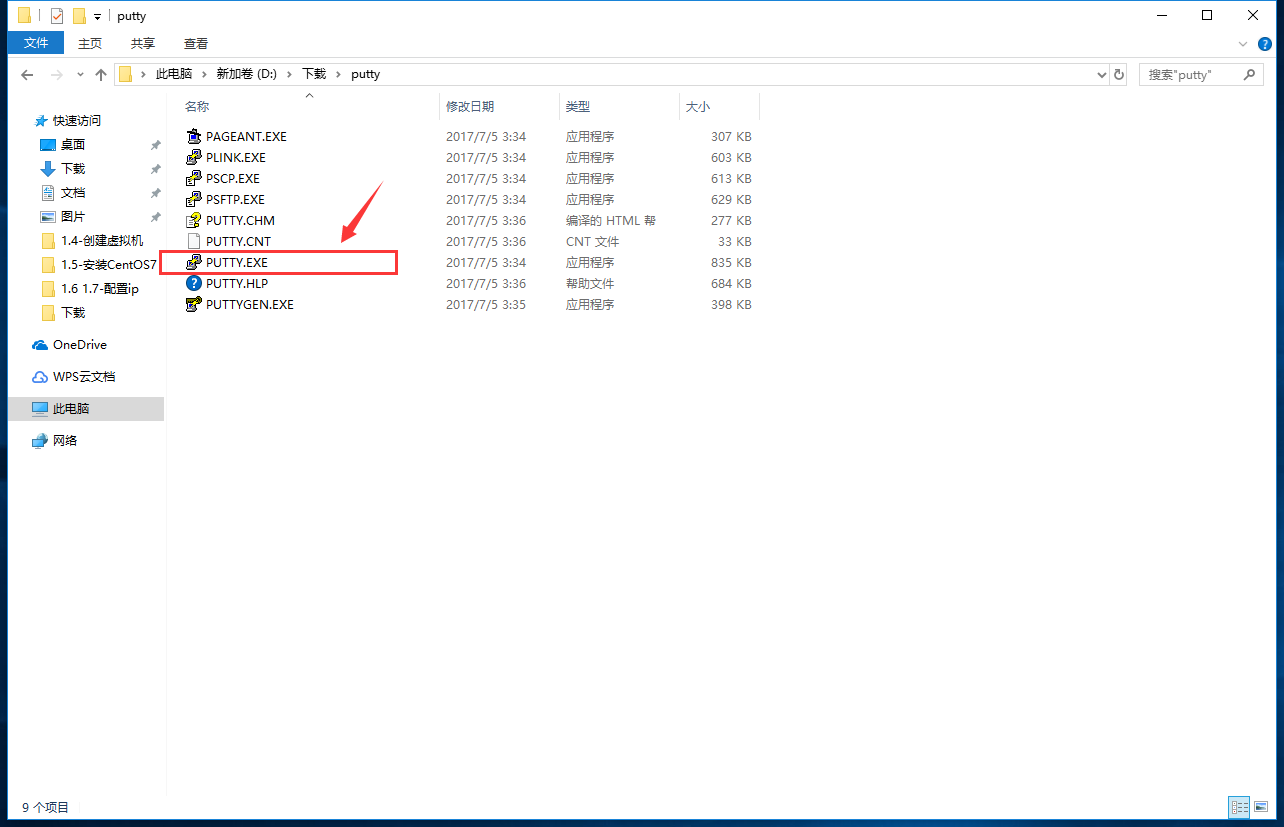The height and width of the screenshot is (827, 1284).
Task: Click the 2017/7/5 3:35 date cell
Action: coord(486,304)
